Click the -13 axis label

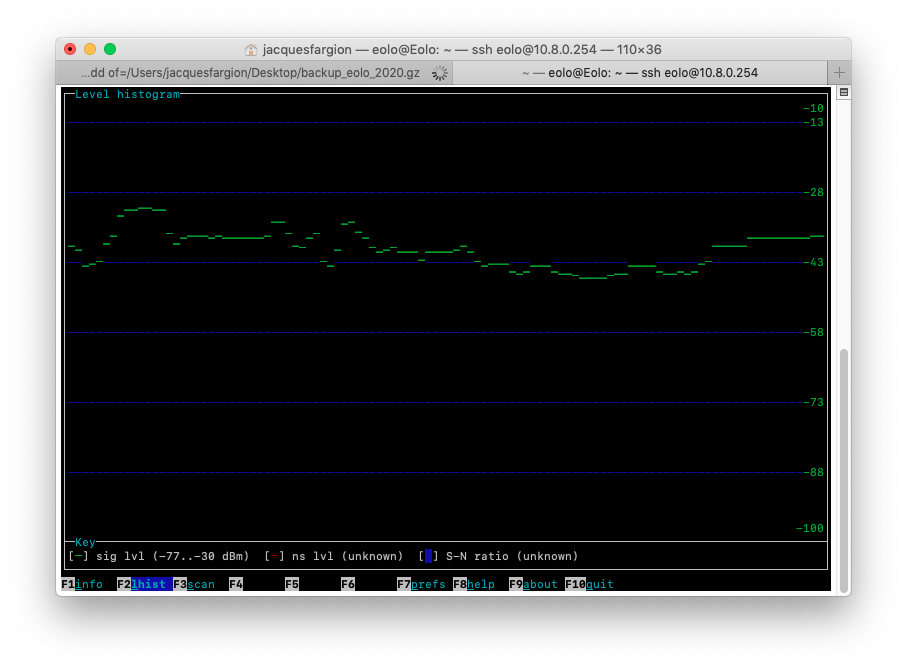(x=813, y=122)
